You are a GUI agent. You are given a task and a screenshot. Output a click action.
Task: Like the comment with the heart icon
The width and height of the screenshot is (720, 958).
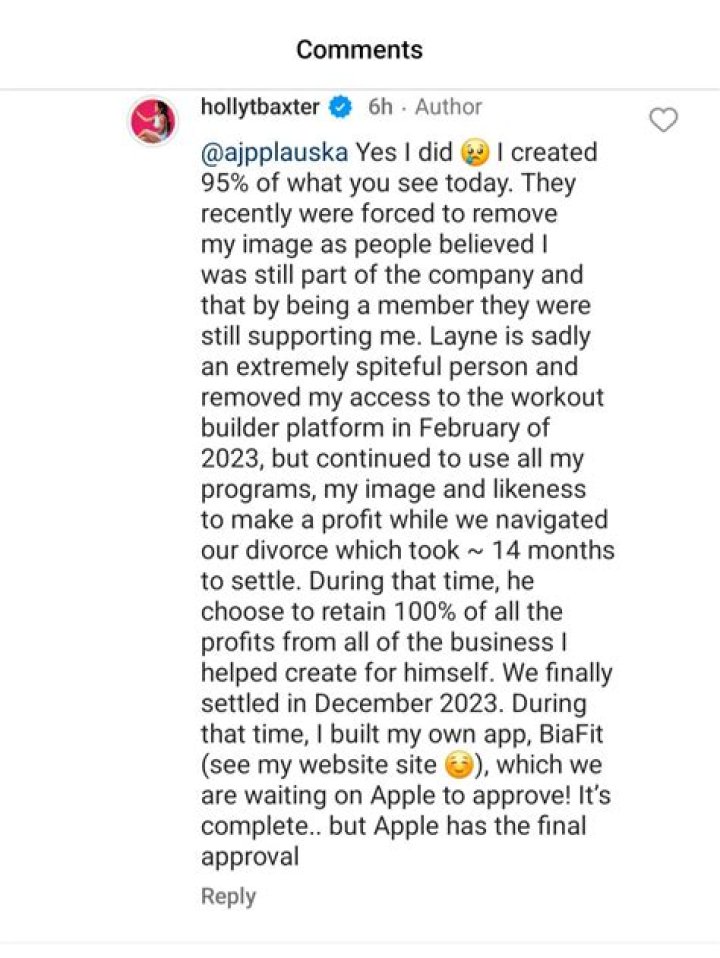664,121
